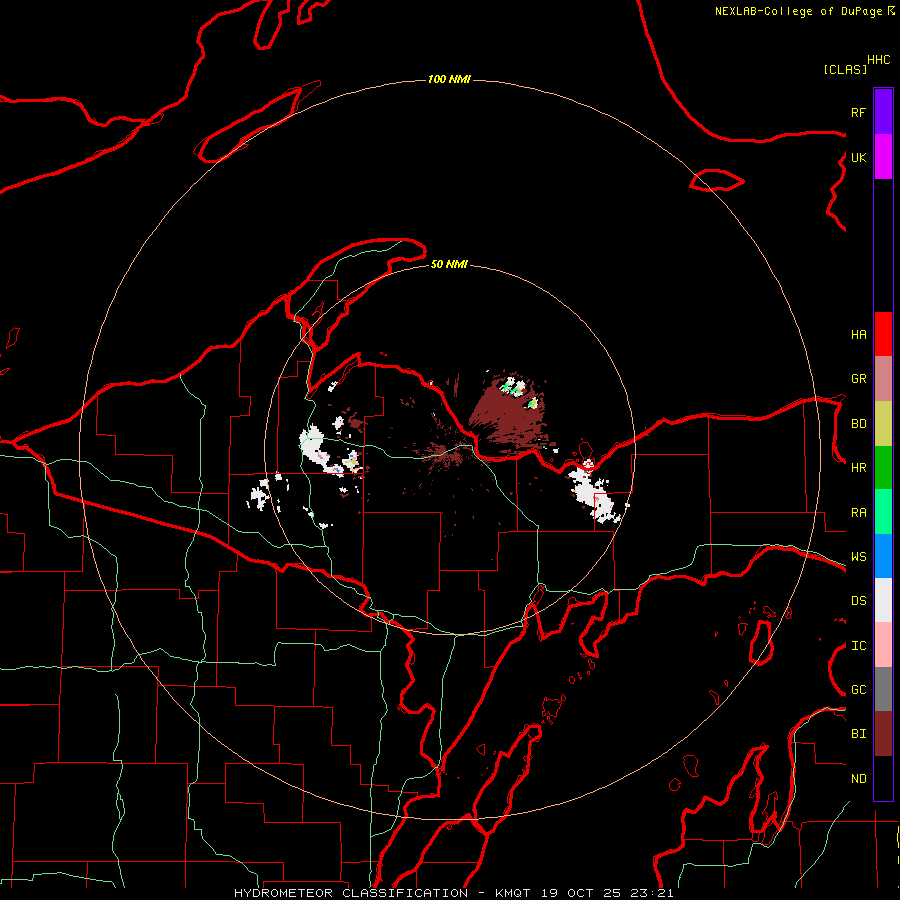This screenshot has height=900, width=900.
Task: Click the ND legend label
Action: point(858,779)
